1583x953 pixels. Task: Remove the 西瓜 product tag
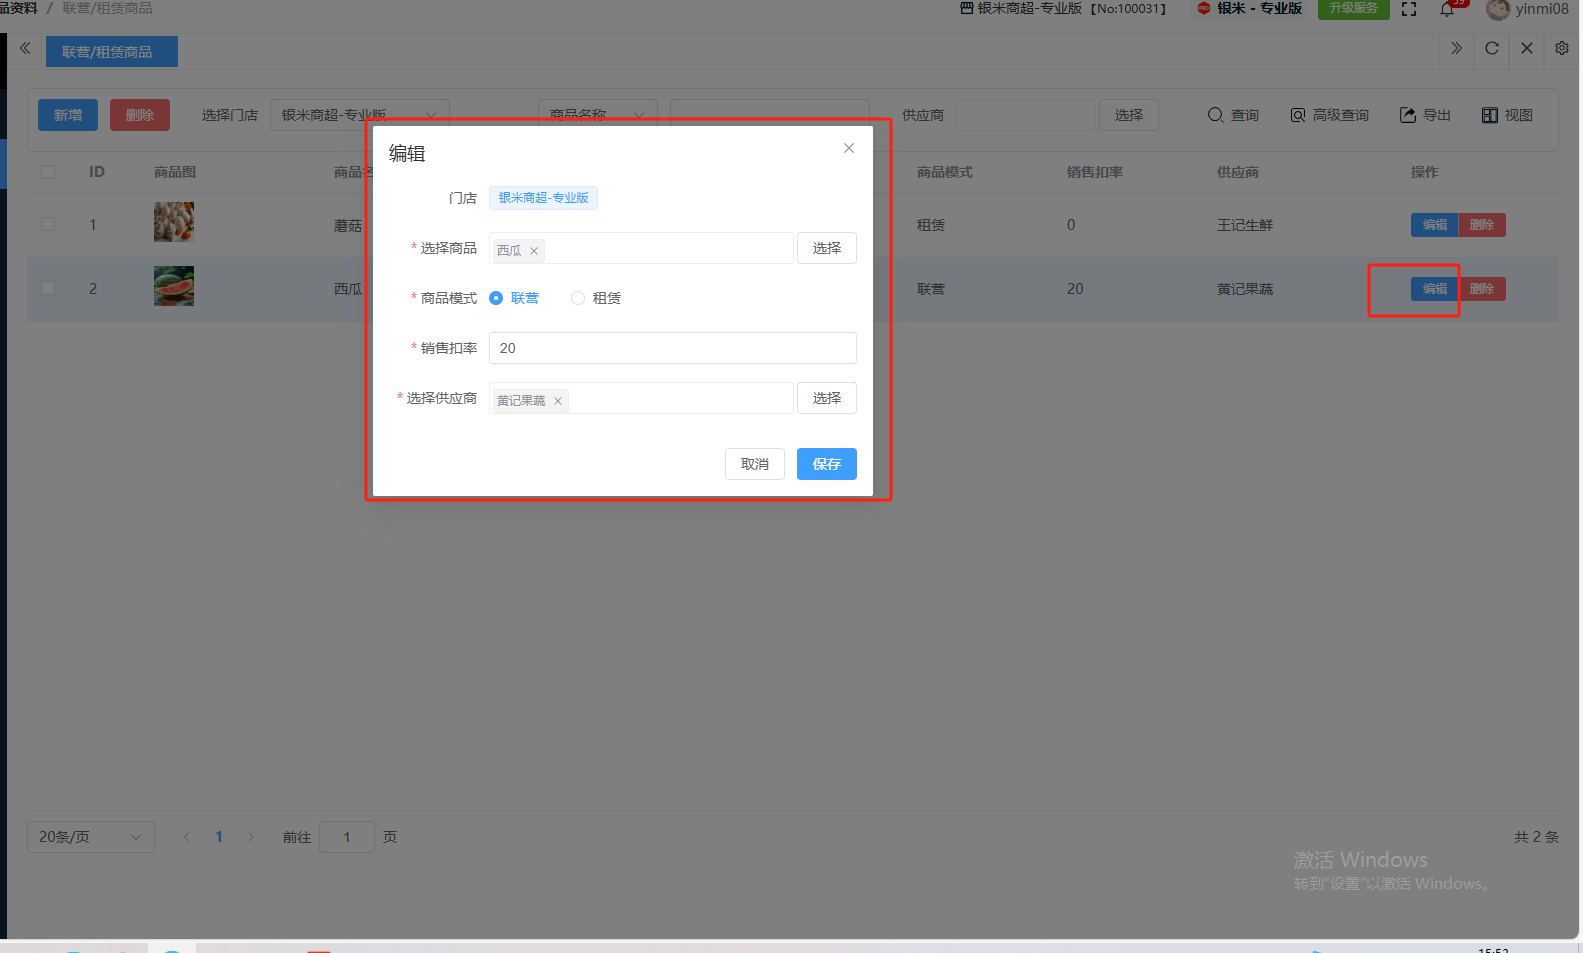click(x=534, y=251)
